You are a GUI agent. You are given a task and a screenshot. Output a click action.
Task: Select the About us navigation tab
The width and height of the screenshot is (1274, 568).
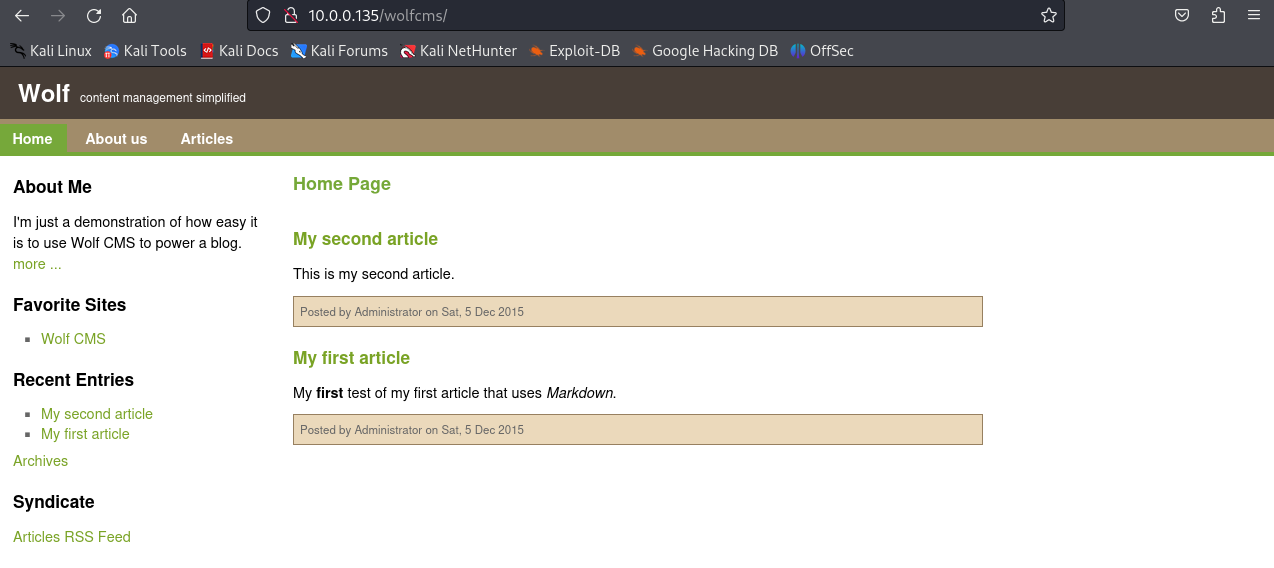point(116,138)
